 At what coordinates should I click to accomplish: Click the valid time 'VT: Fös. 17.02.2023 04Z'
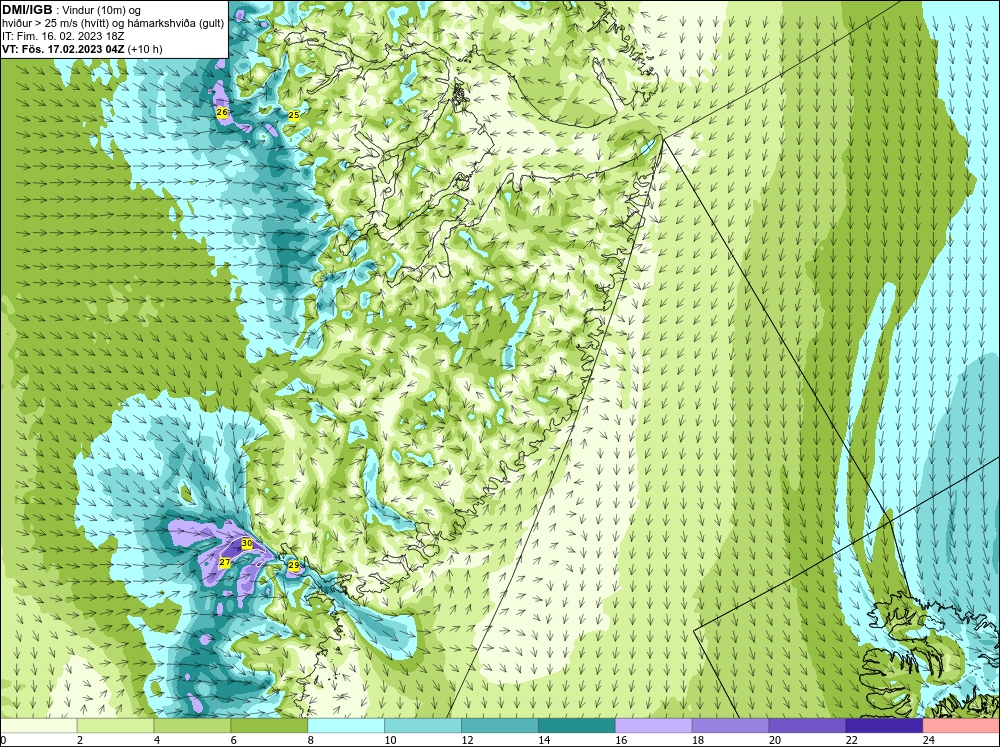pyautogui.click(x=63, y=49)
